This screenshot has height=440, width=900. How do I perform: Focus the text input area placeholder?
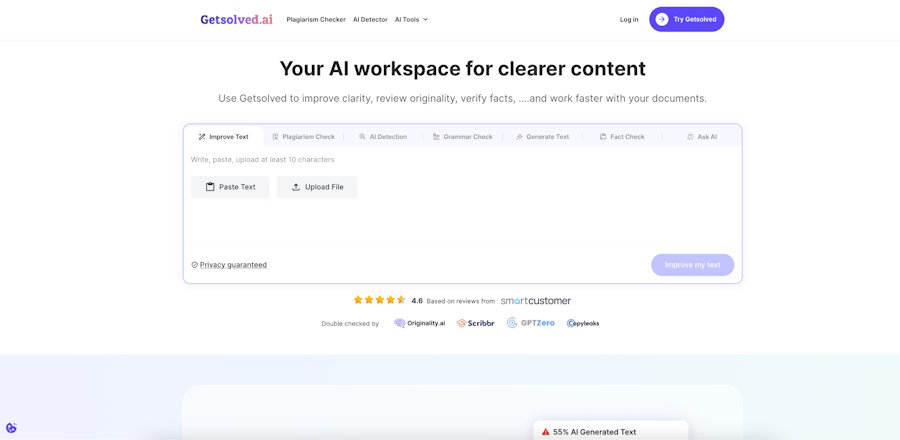coord(262,159)
